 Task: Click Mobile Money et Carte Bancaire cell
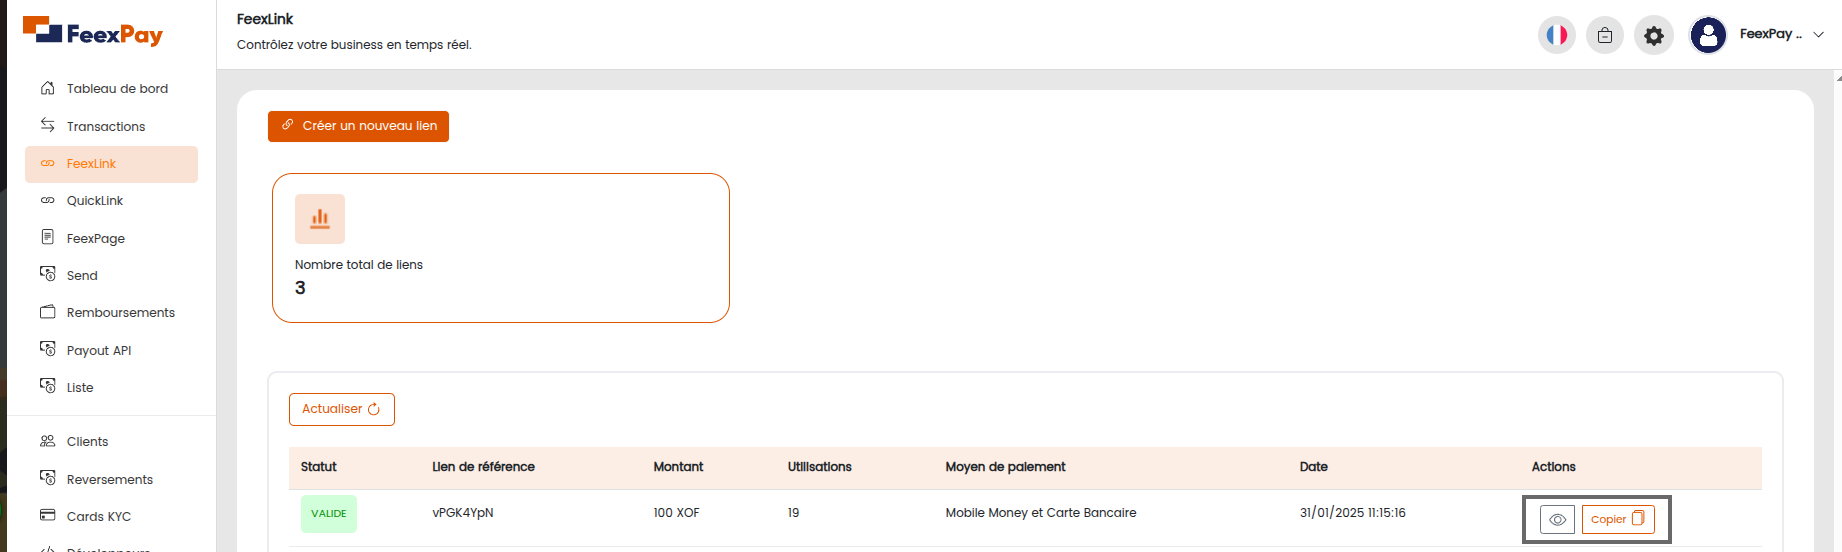(1041, 513)
